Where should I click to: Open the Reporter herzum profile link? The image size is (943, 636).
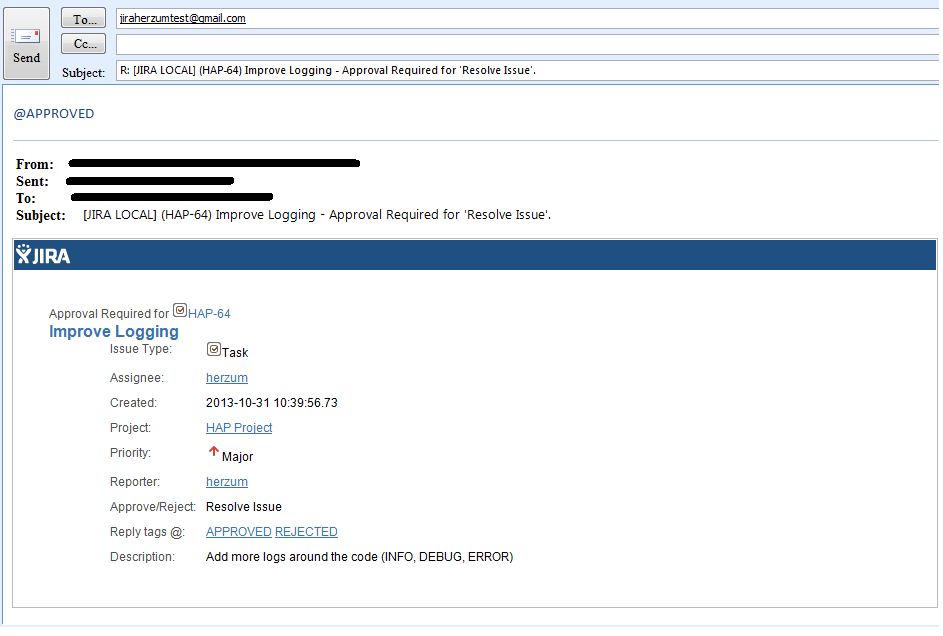click(227, 482)
